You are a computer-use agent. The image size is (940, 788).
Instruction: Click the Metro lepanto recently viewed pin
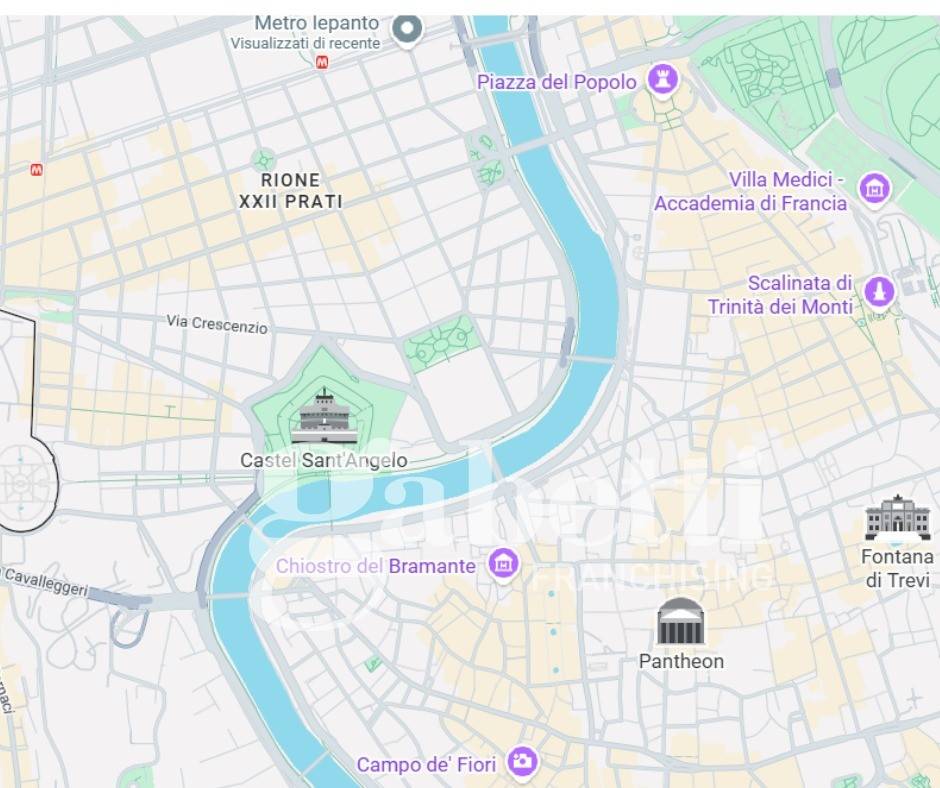click(x=408, y=29)
